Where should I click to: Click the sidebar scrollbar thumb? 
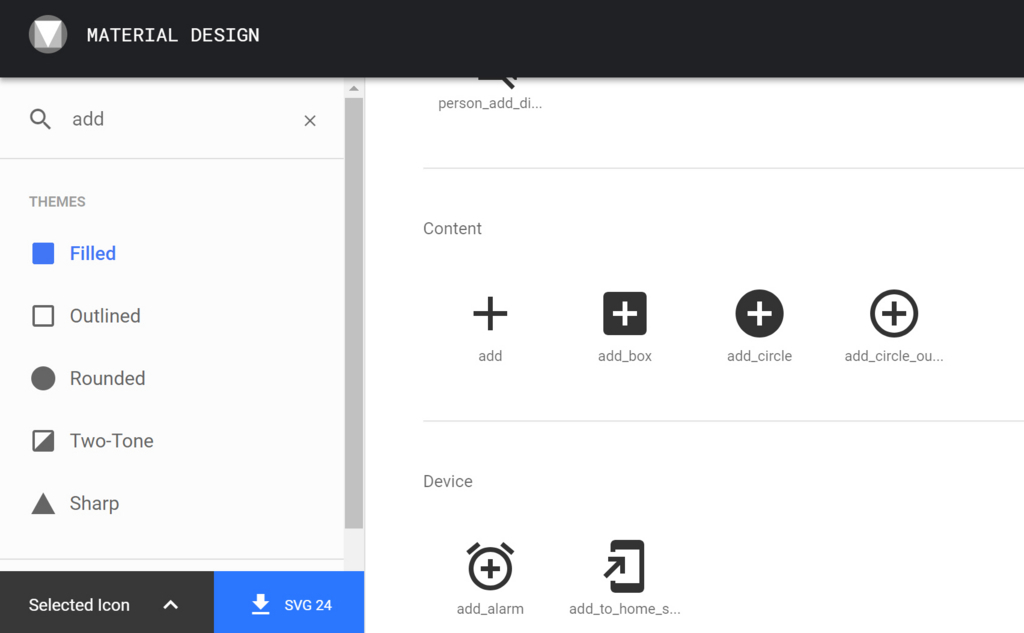point(354,313)
